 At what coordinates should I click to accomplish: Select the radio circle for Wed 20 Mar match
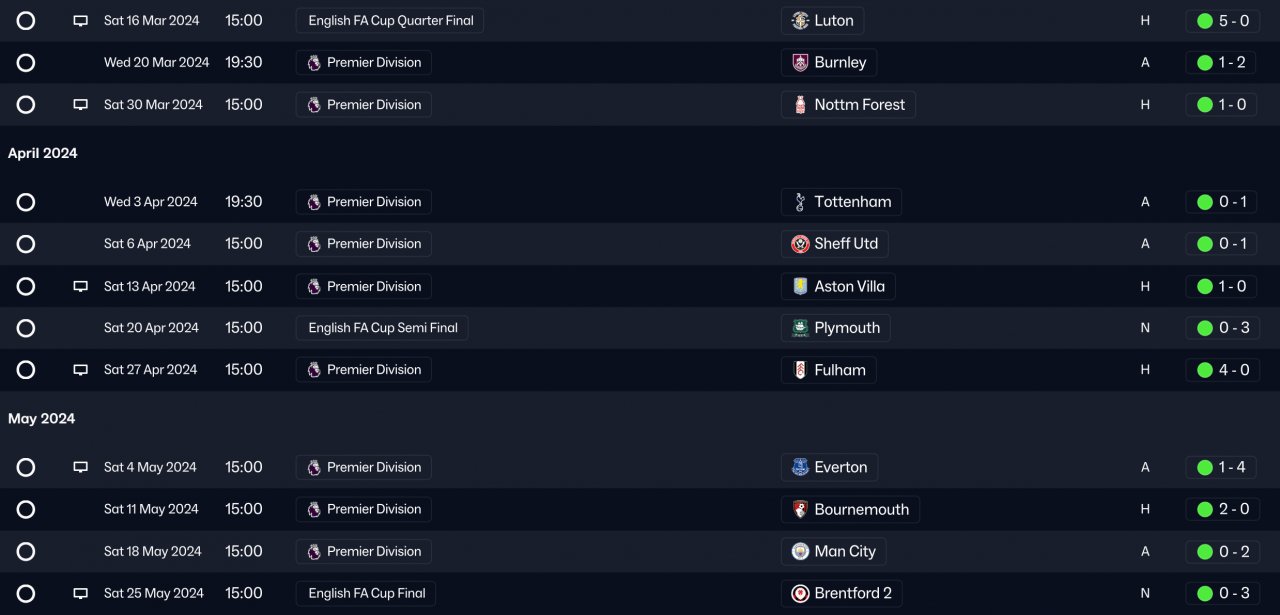[26, 63]
